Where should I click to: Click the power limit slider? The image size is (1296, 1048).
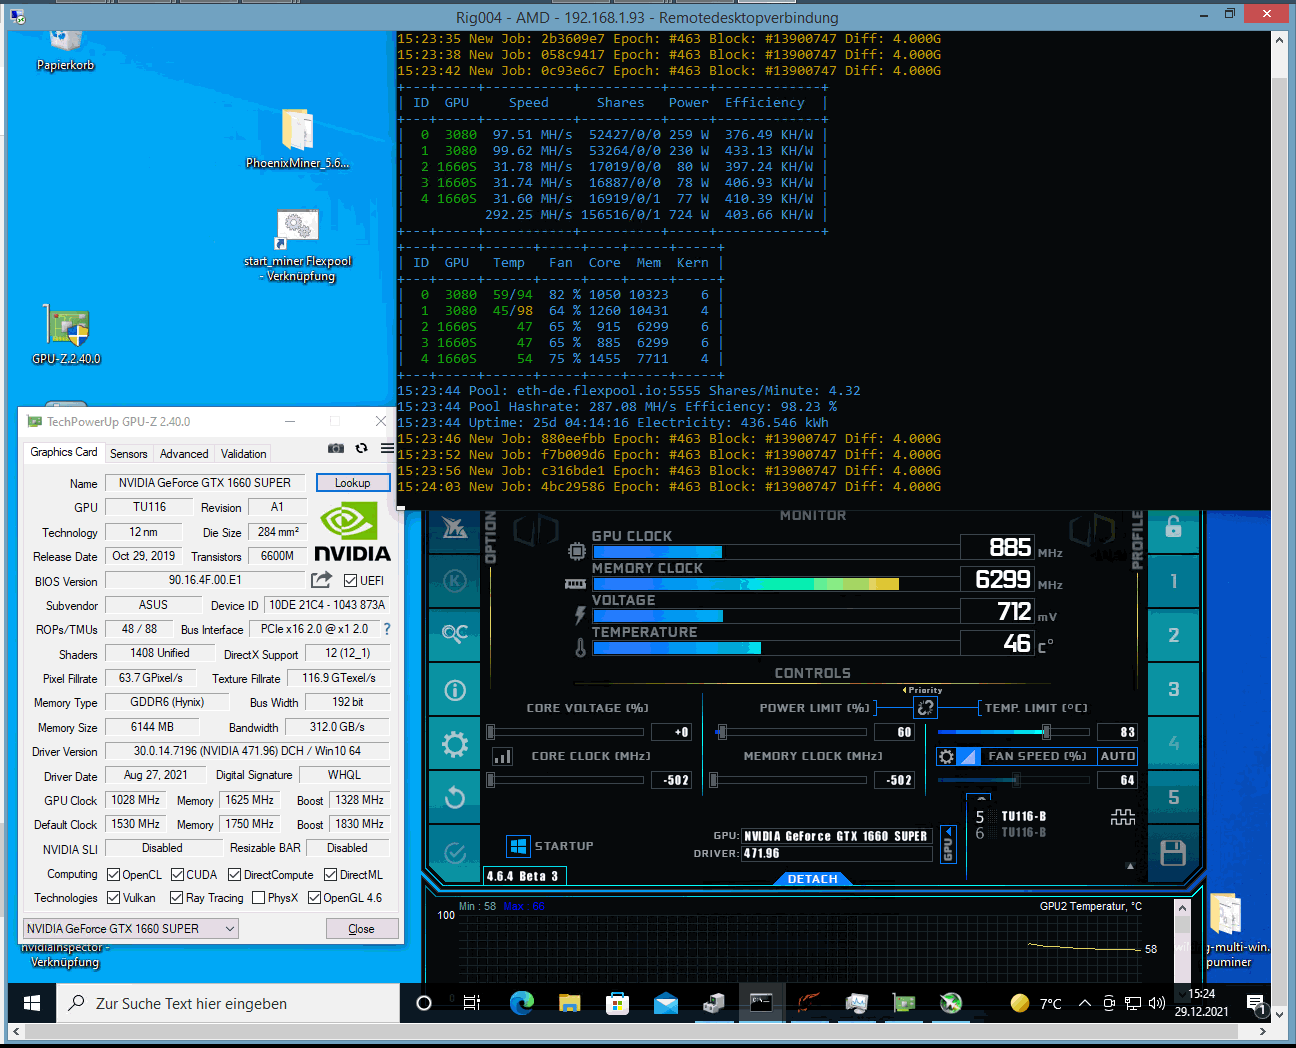791,732
